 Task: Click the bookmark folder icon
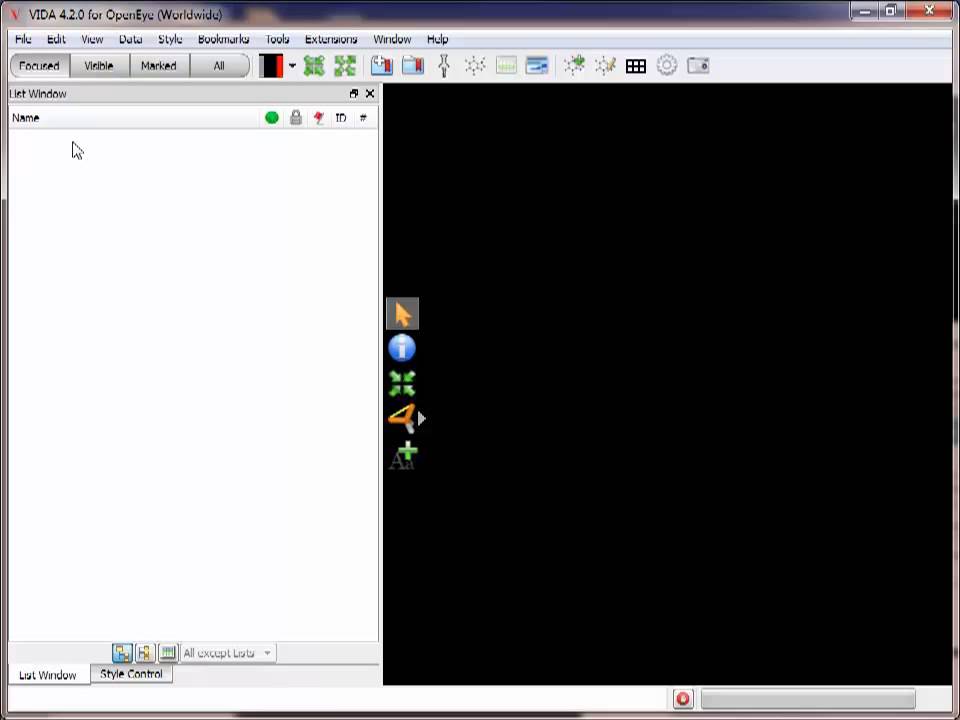413,66
